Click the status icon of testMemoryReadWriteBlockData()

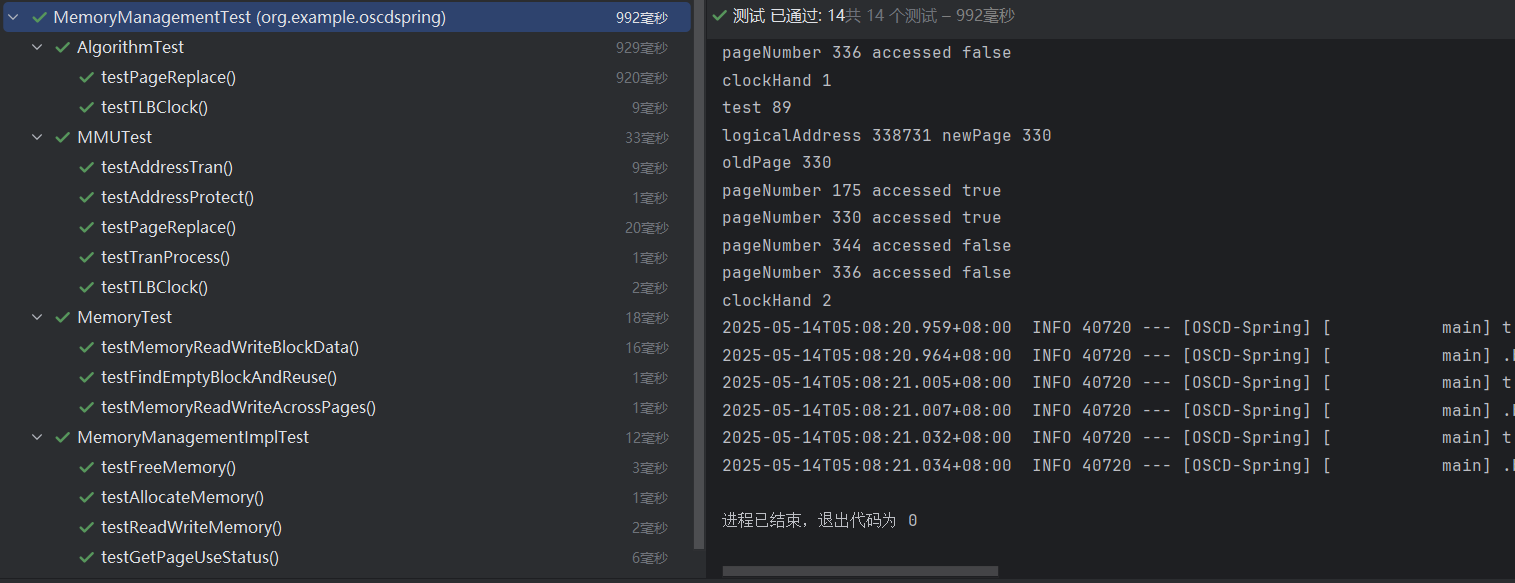87,347
